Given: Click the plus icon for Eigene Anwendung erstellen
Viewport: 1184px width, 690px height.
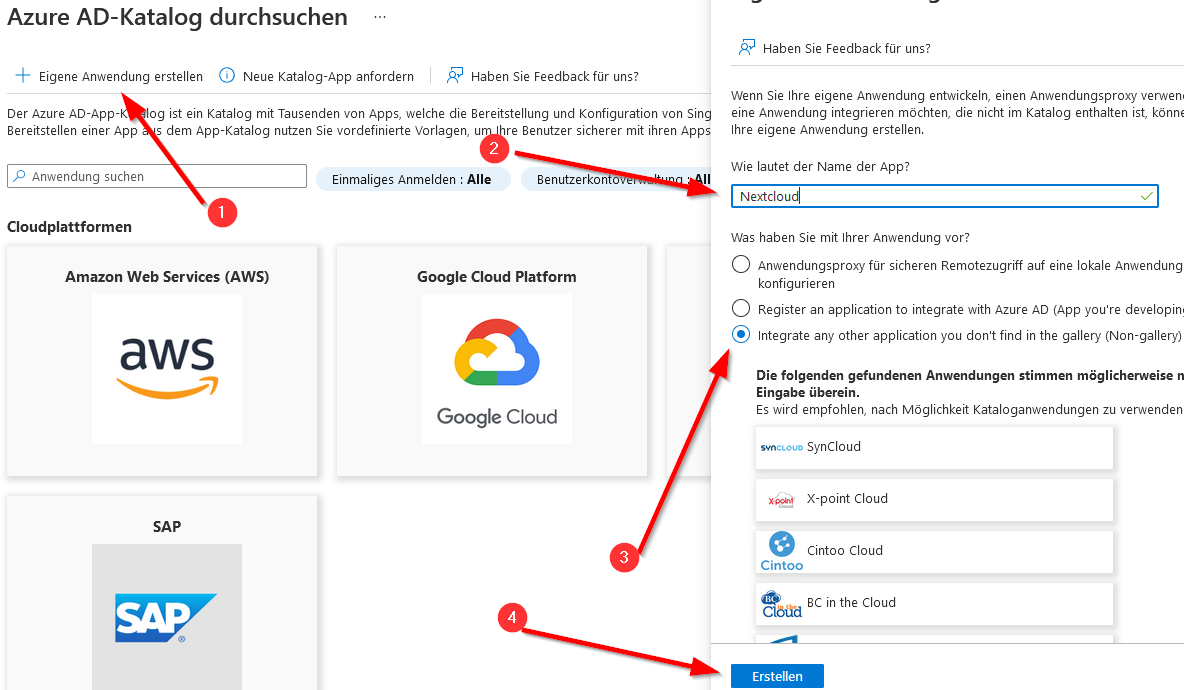Looking at the screenshot, I should (23, 75).
